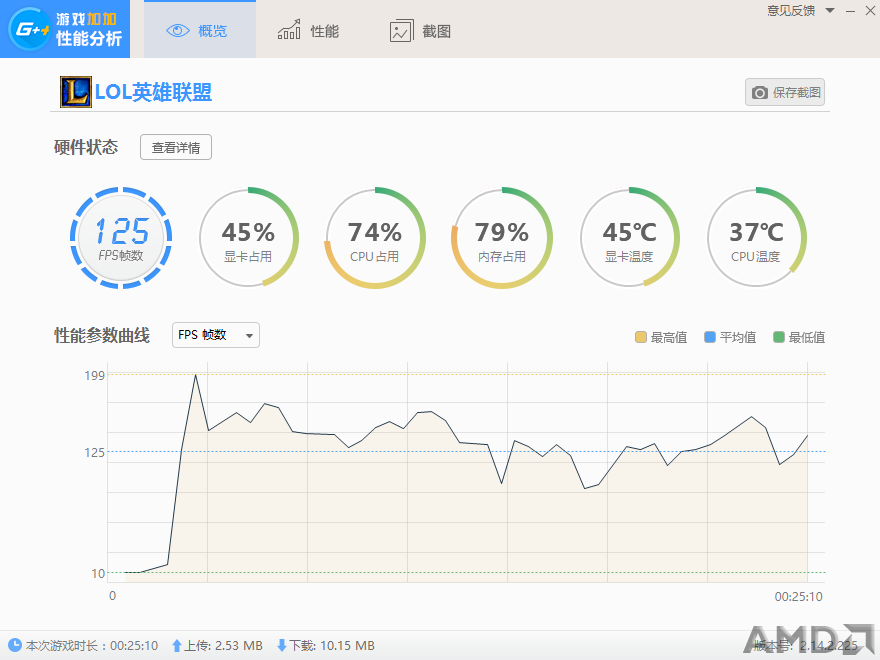Click the upload arrow icon
This screenshot has width=880, height=660.
[x=177, y=646]
